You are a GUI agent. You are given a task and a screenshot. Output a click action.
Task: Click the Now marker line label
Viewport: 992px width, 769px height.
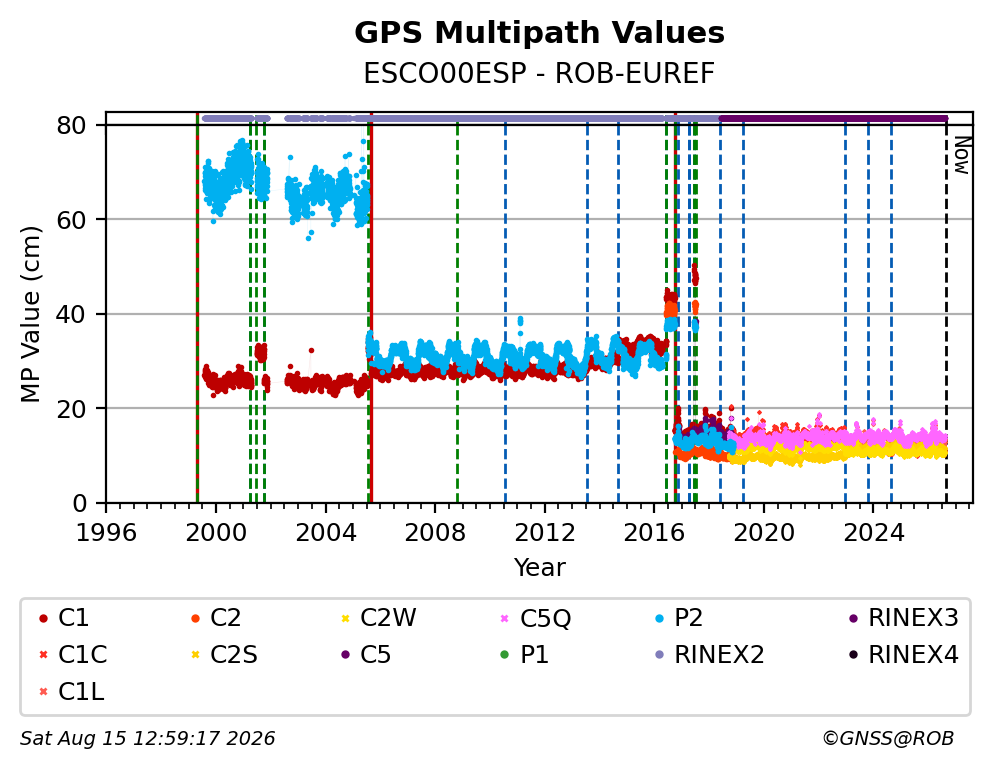pos(962,156)
